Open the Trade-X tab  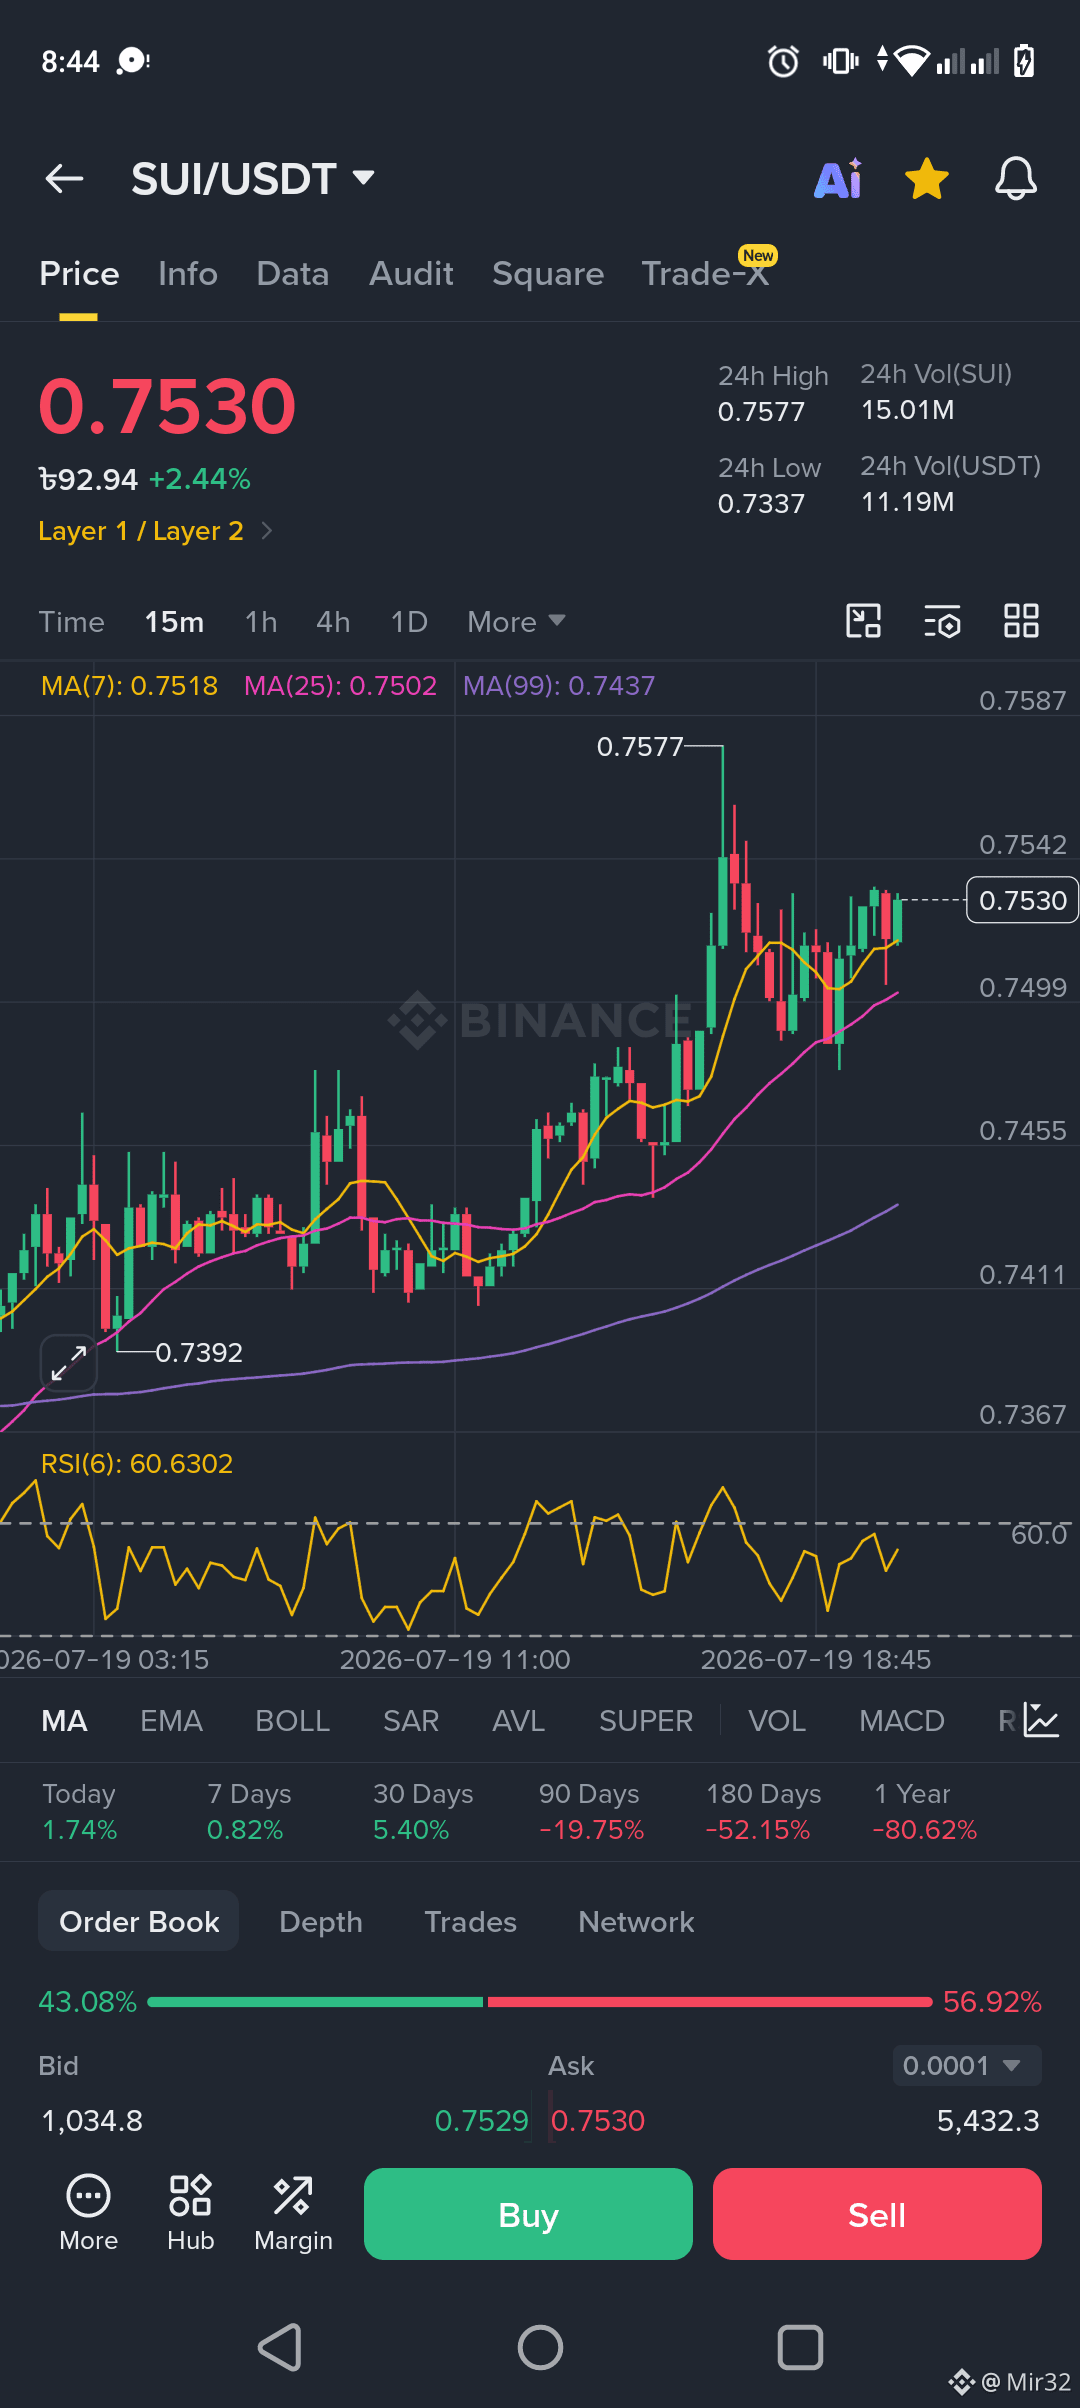point(706,272)
